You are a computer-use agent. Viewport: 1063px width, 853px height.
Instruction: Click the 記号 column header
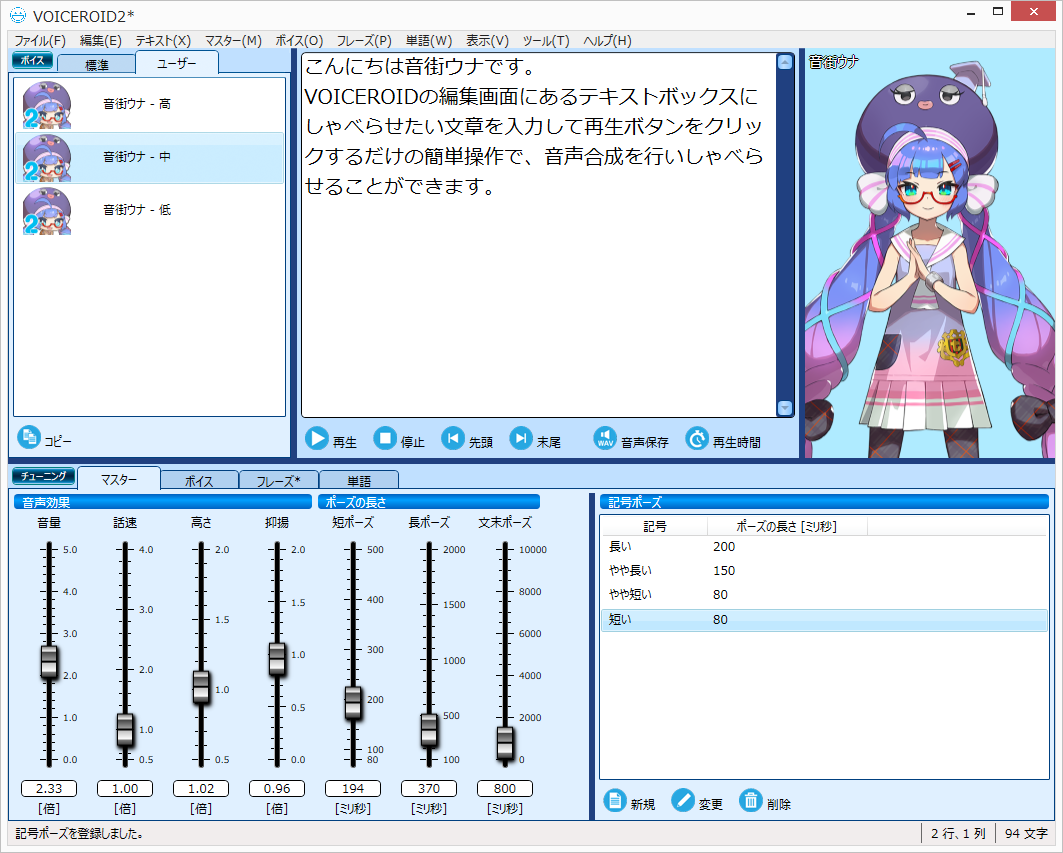coord(654,526)
